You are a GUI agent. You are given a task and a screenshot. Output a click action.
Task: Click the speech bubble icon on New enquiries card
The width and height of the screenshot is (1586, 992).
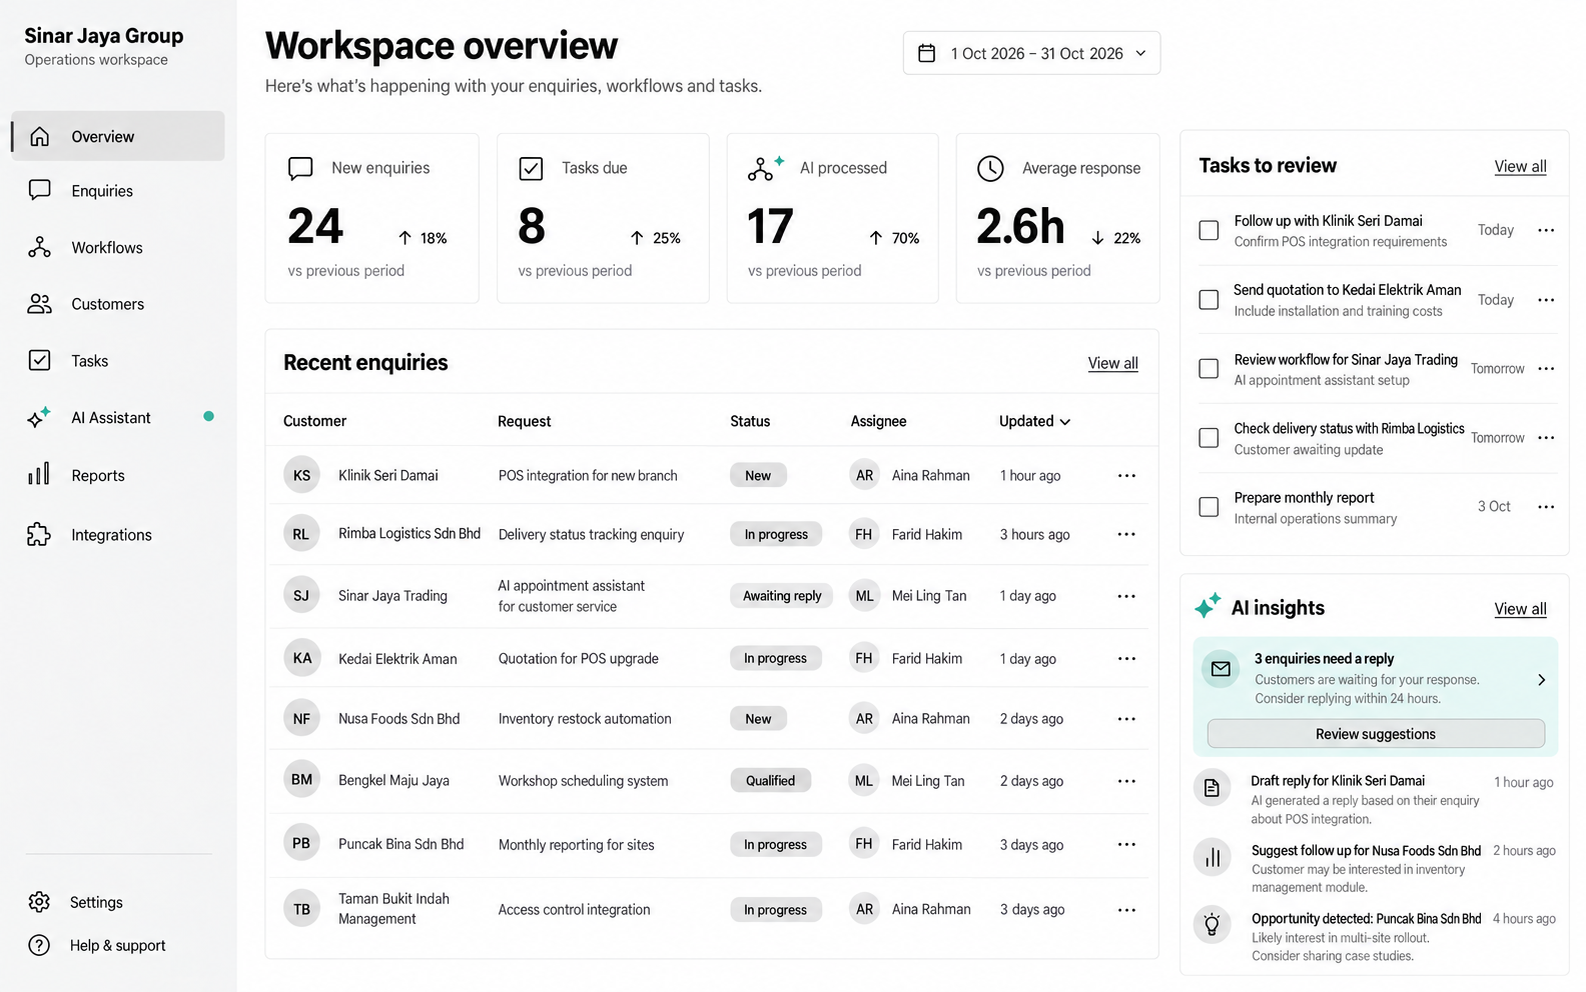click(301, 168)
